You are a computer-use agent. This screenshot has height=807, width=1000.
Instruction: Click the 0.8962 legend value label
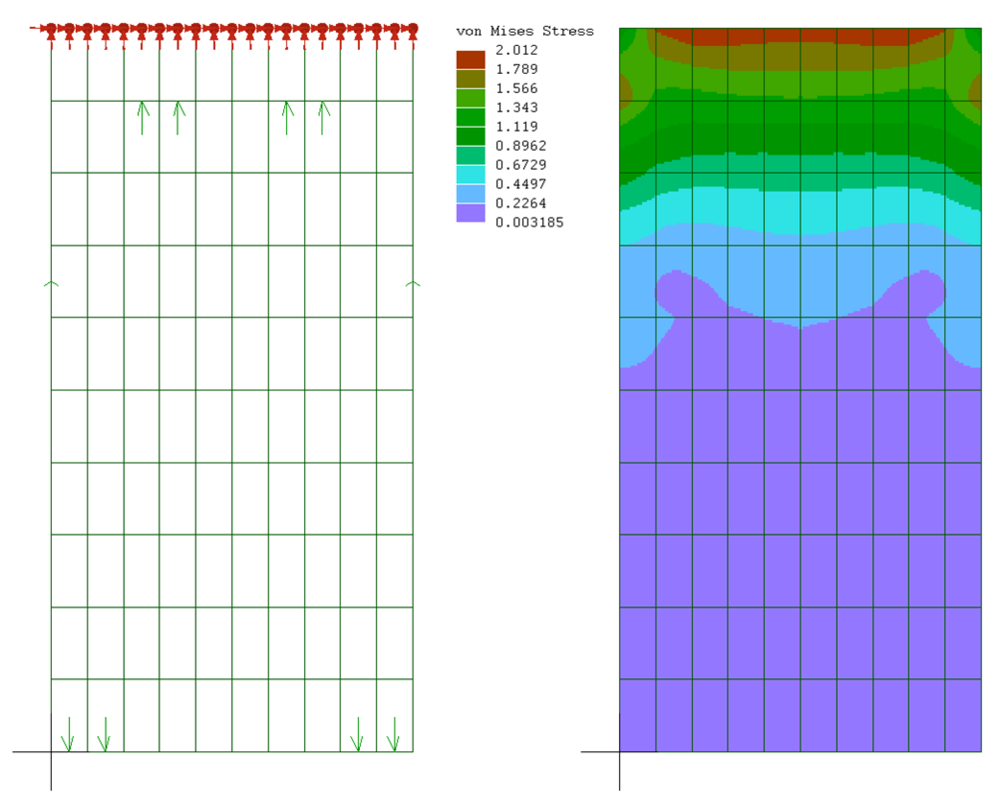520,146
